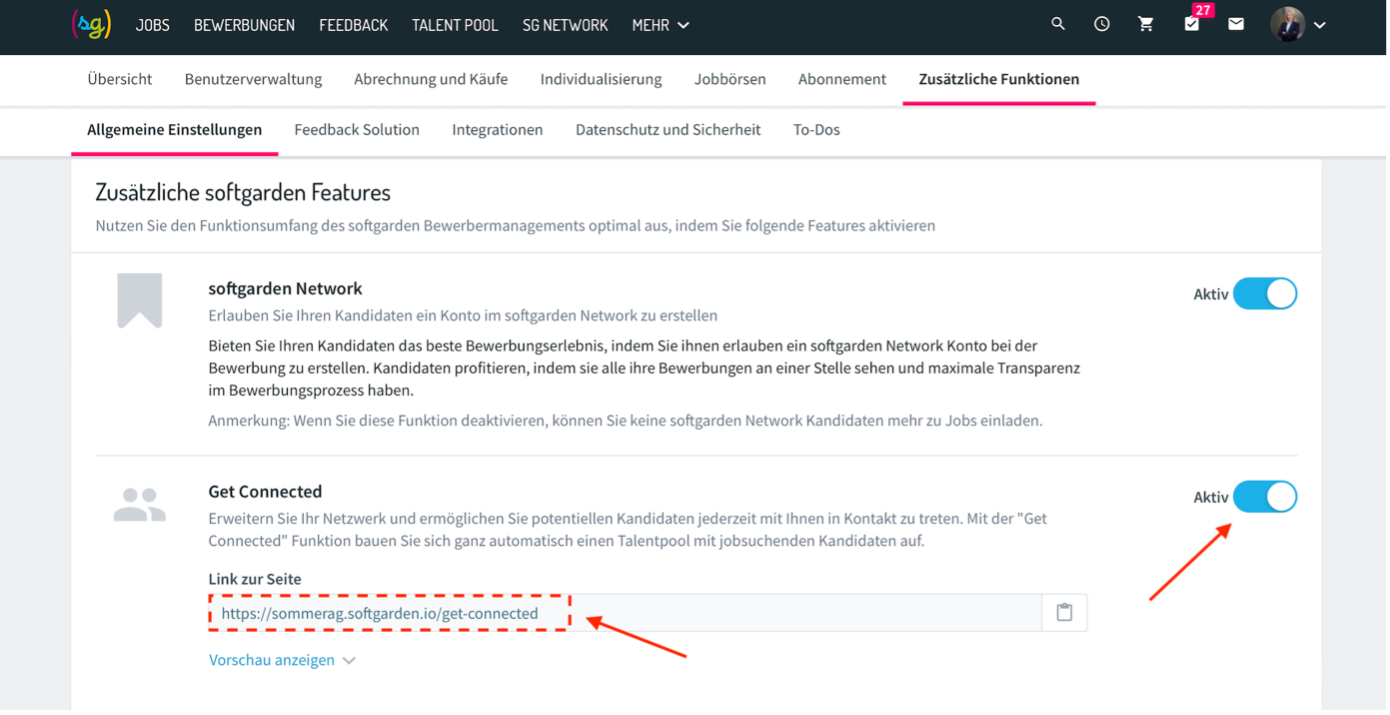
Task: Switch to Individualisierung tab
Action: point(601,79)
